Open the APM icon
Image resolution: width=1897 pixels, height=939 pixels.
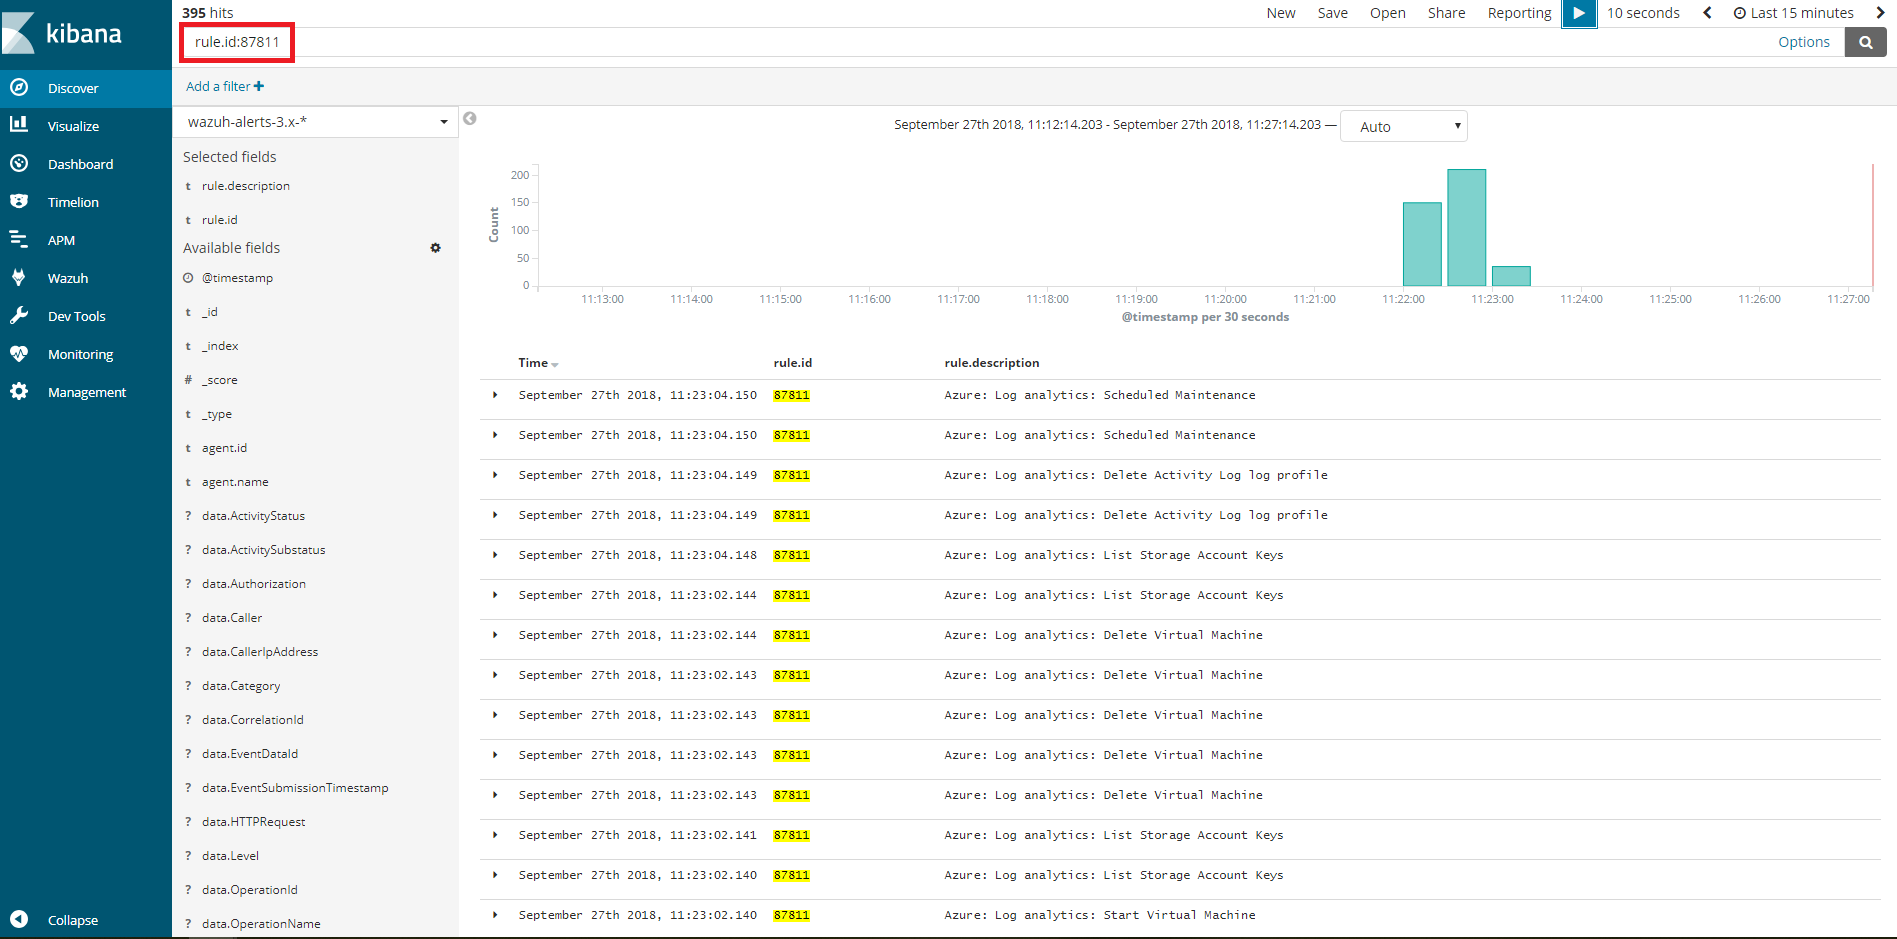(x=19, y=239)
